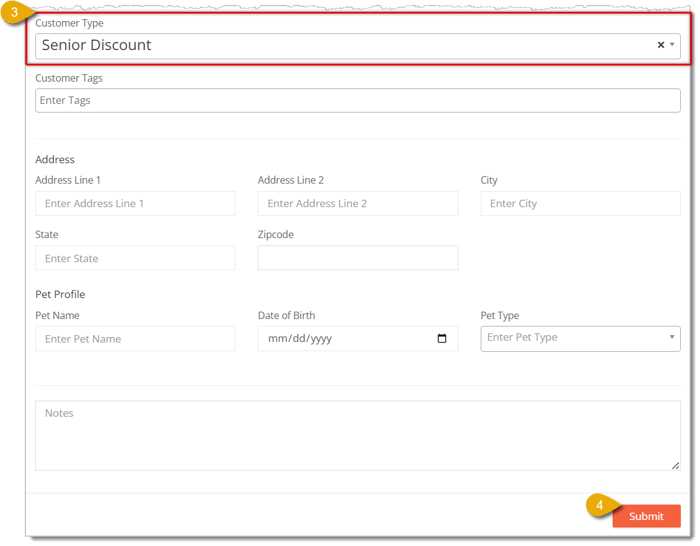Open the calendar picker icon for Date of Birth
The width and height of the screenshot is (700, 546).
tap(442, 339)
